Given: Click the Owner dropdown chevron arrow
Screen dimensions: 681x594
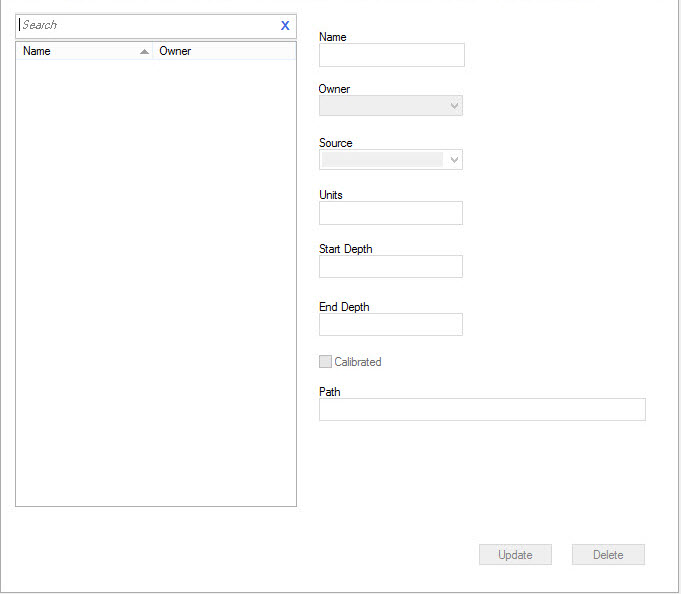Looking at the screenshot, I should pos(455,106).
